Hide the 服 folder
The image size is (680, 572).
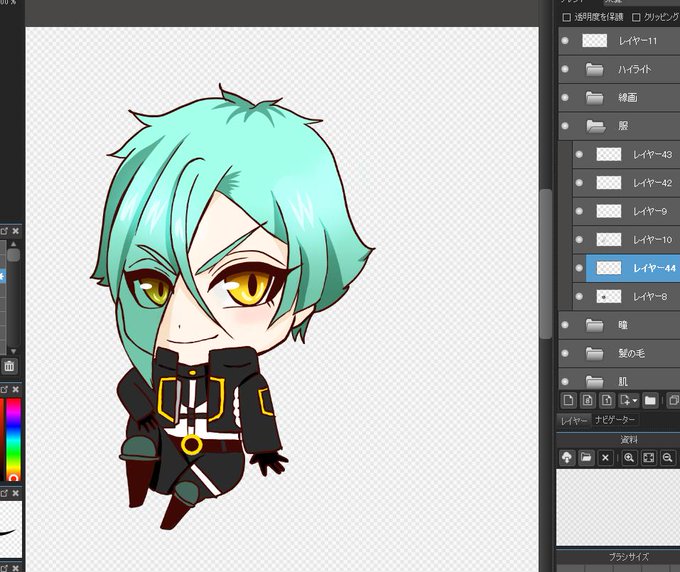(565, 126)
